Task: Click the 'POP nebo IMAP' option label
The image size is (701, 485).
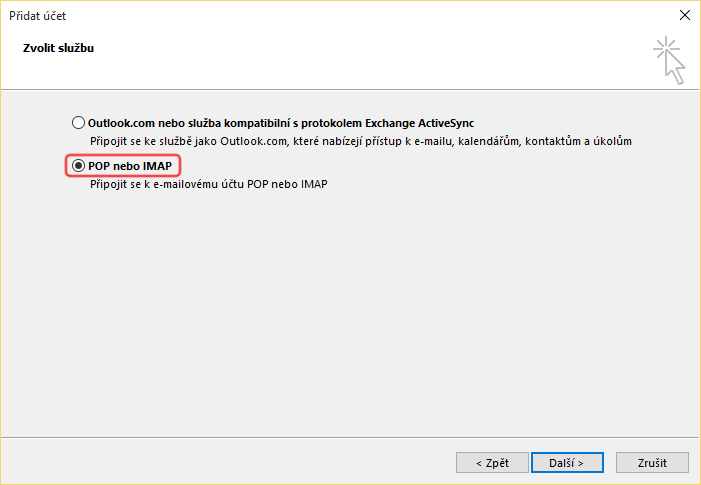Action: point(130,165)
